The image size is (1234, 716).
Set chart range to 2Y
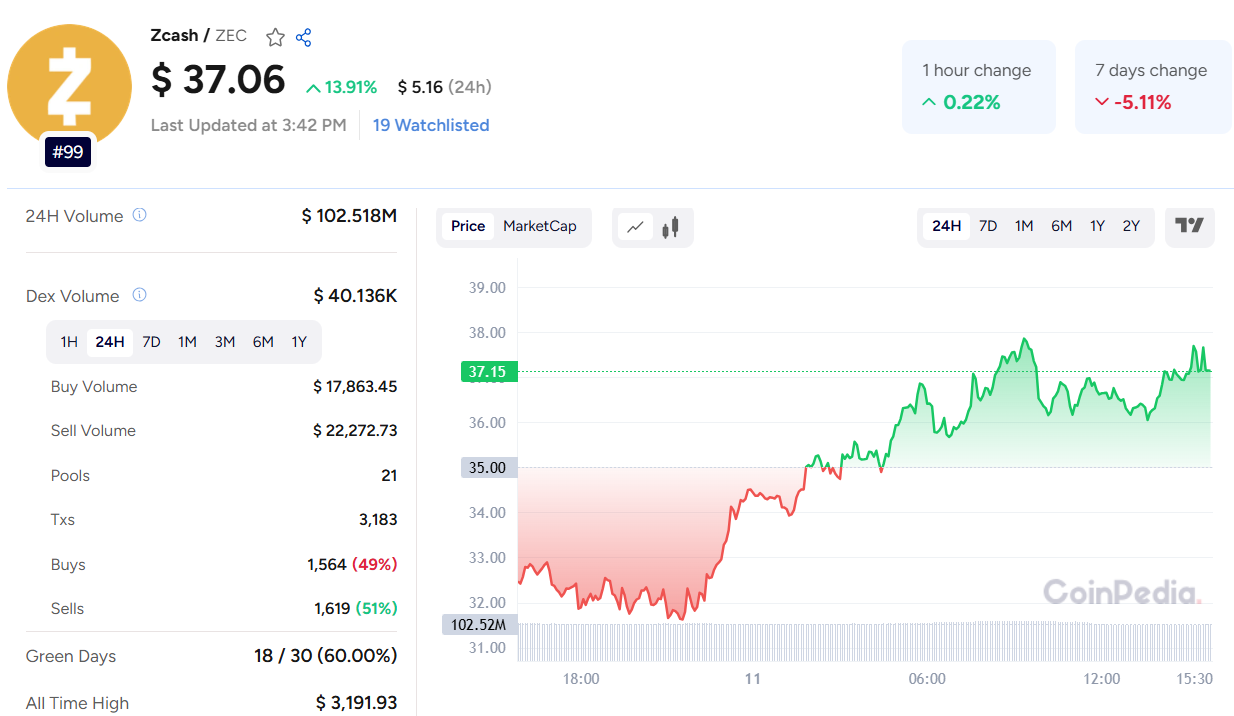click(1131, 226)
